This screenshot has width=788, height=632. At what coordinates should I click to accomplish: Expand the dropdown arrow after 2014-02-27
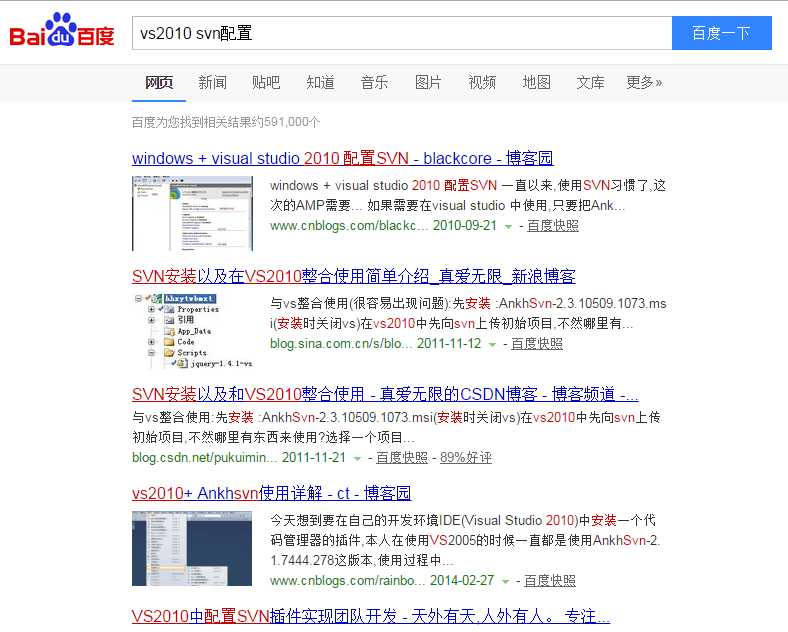pos(505,582)
